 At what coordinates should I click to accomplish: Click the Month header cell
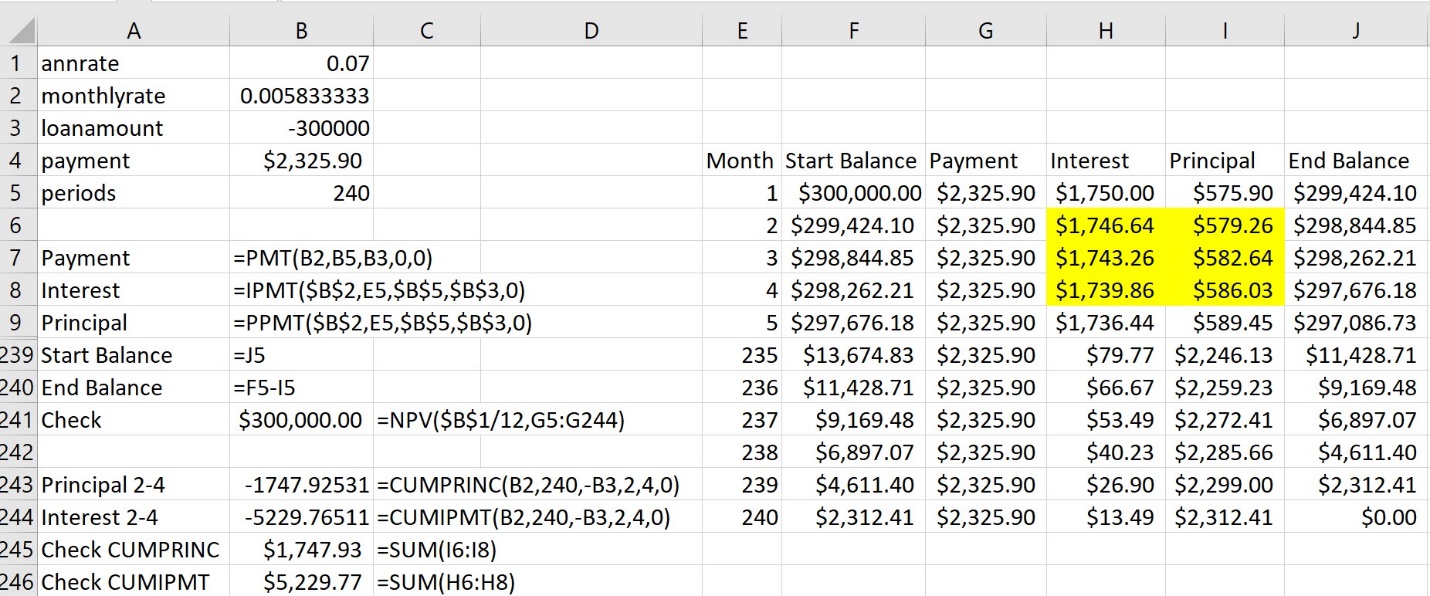[x=742, y=160]
